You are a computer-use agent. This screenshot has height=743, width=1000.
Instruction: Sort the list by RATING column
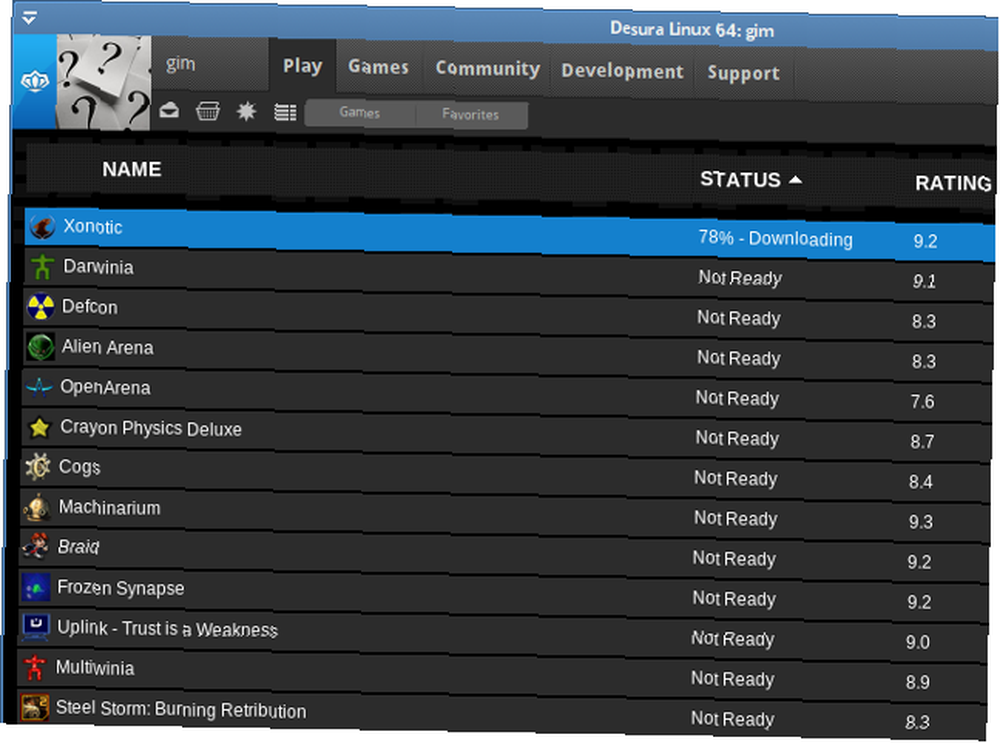pyautogui.click(x=953, y=184)
